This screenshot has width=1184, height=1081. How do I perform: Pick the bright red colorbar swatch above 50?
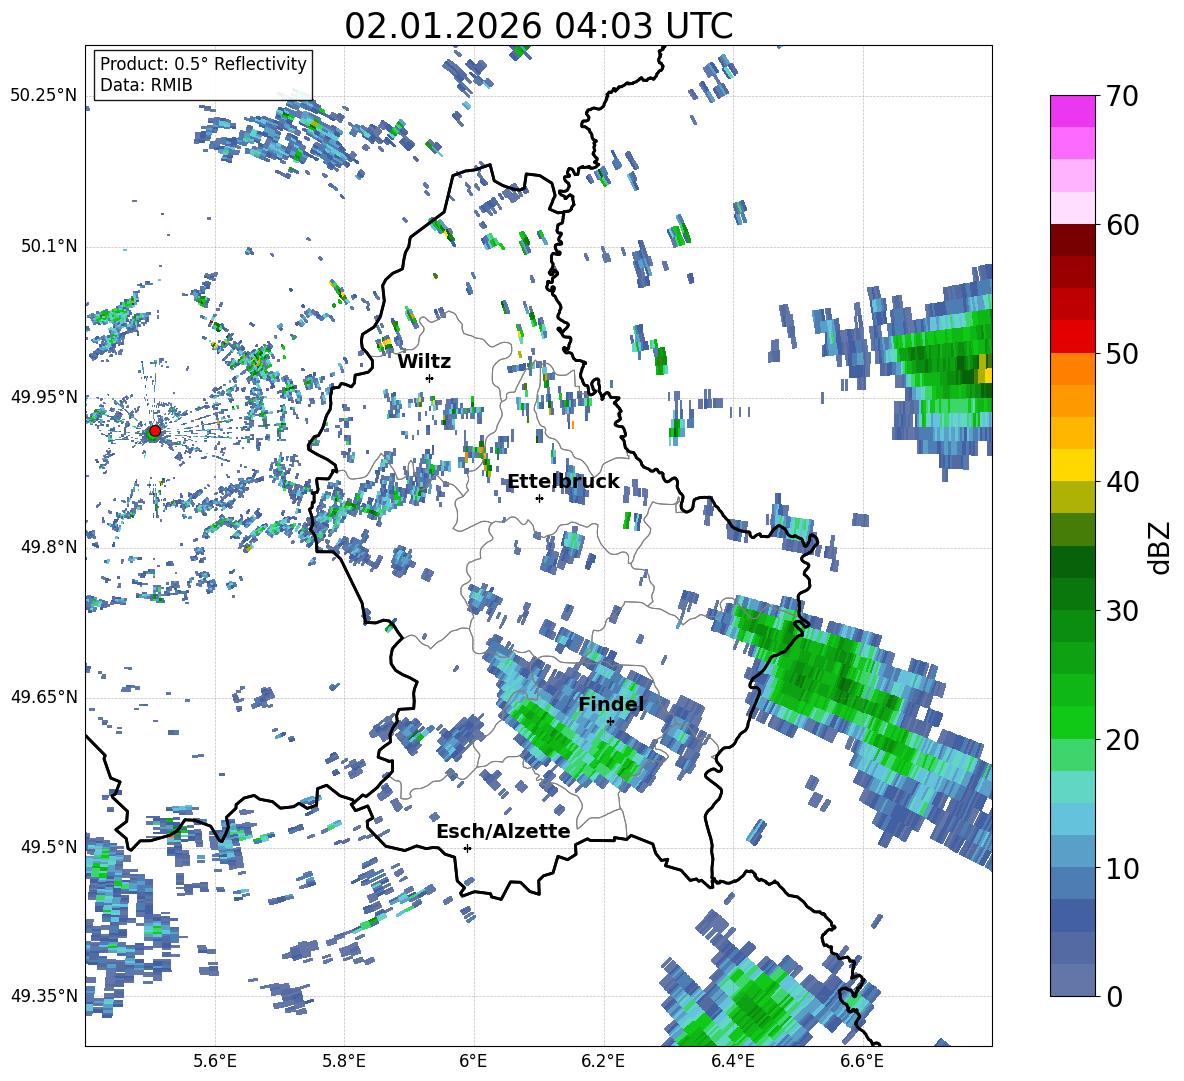(1072, 337)
